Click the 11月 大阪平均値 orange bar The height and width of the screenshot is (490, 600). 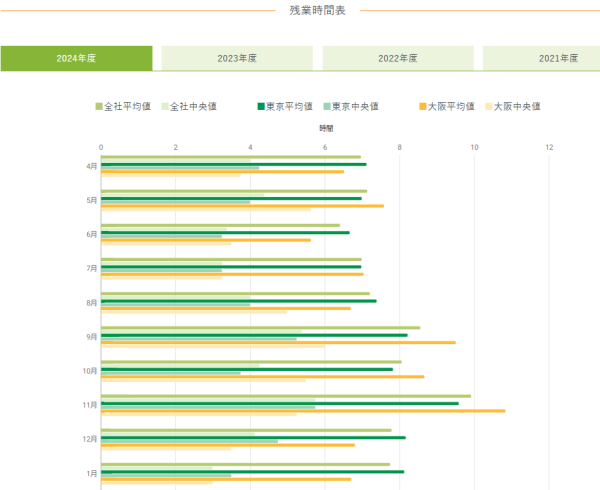[303, 411]
